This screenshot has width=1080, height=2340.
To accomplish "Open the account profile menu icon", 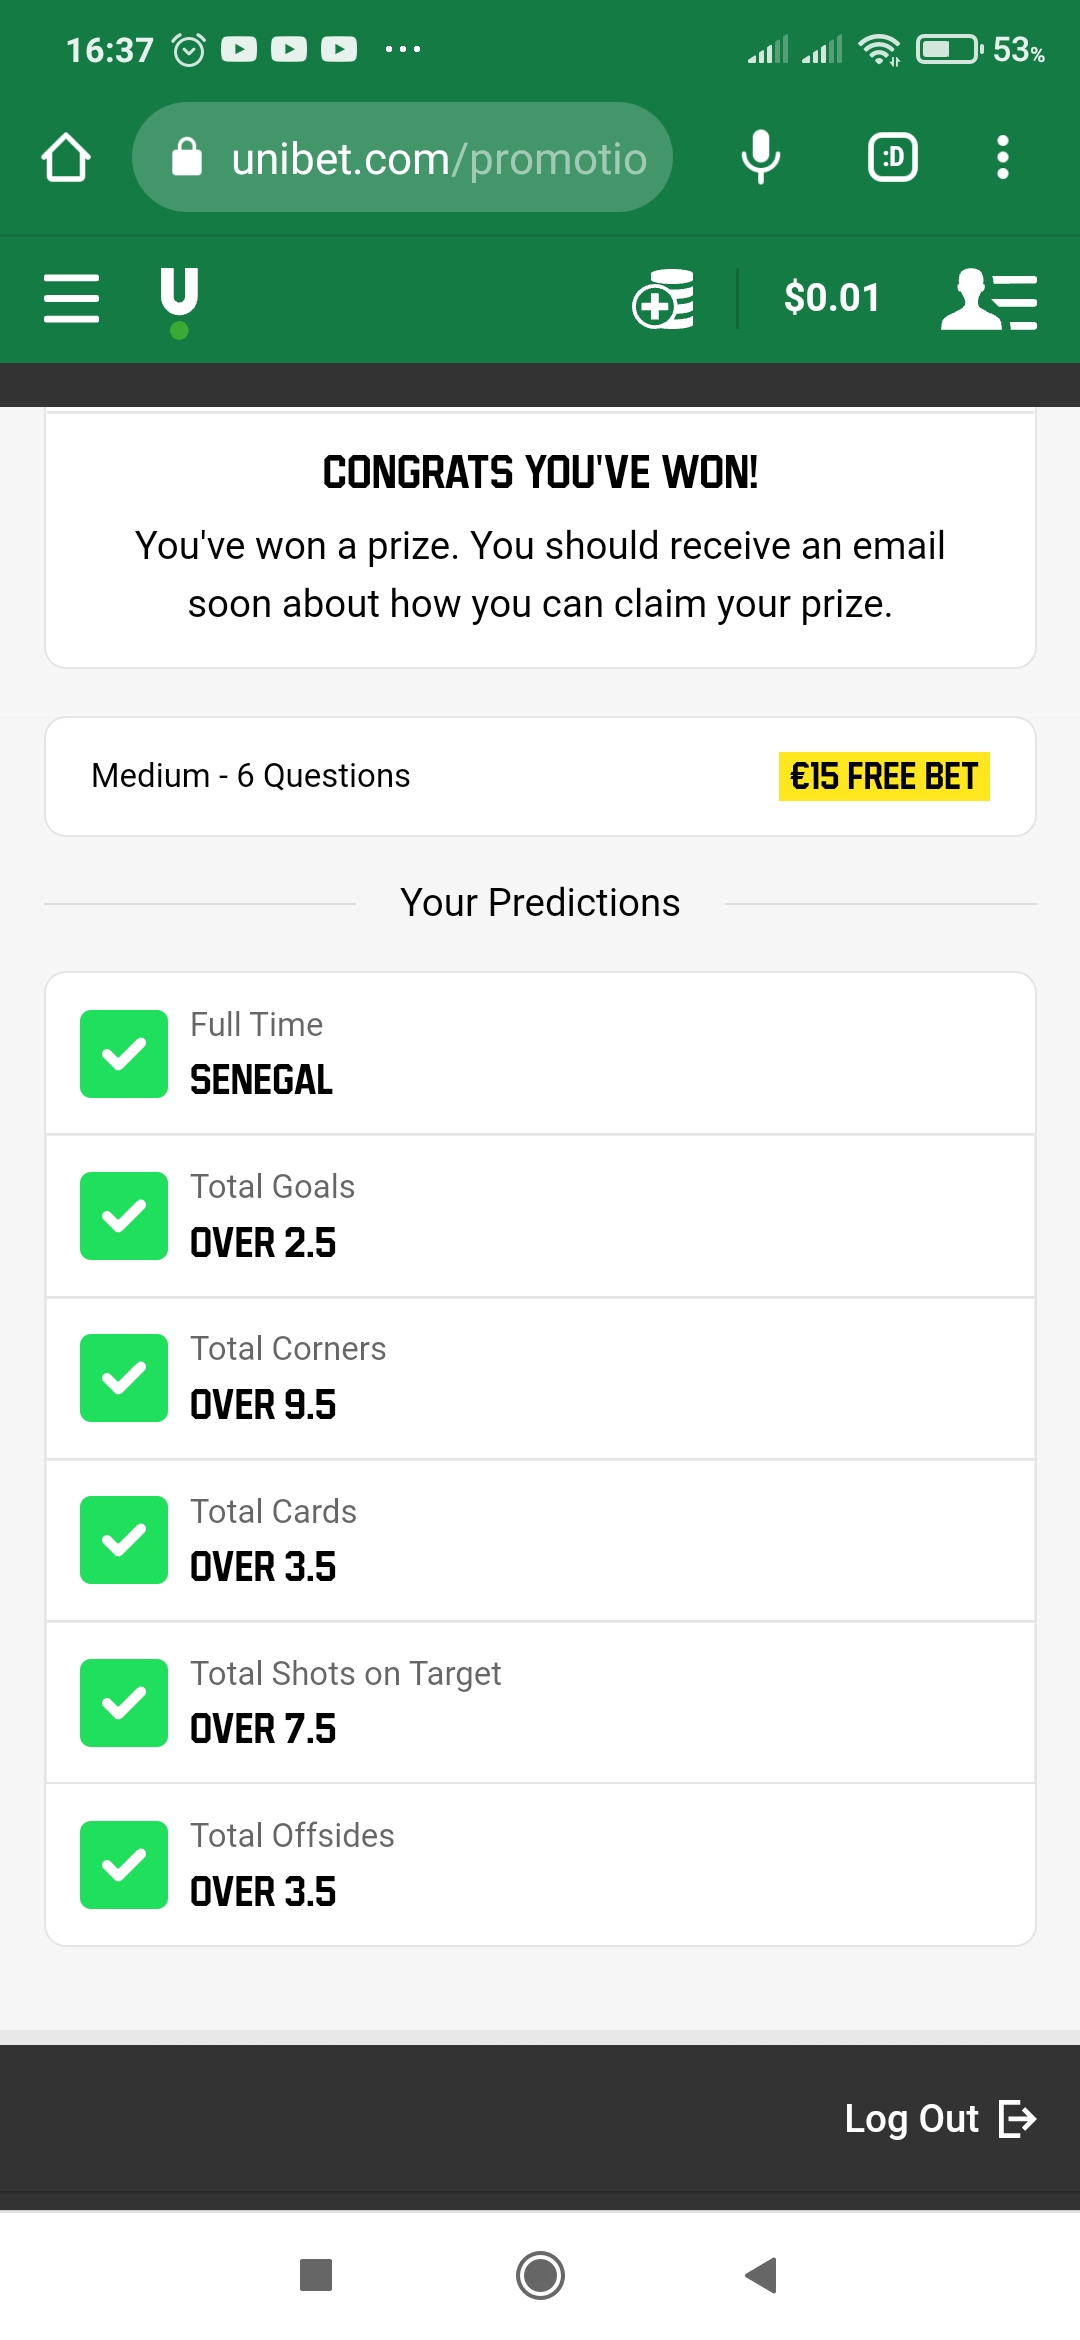I will [989, 299].
